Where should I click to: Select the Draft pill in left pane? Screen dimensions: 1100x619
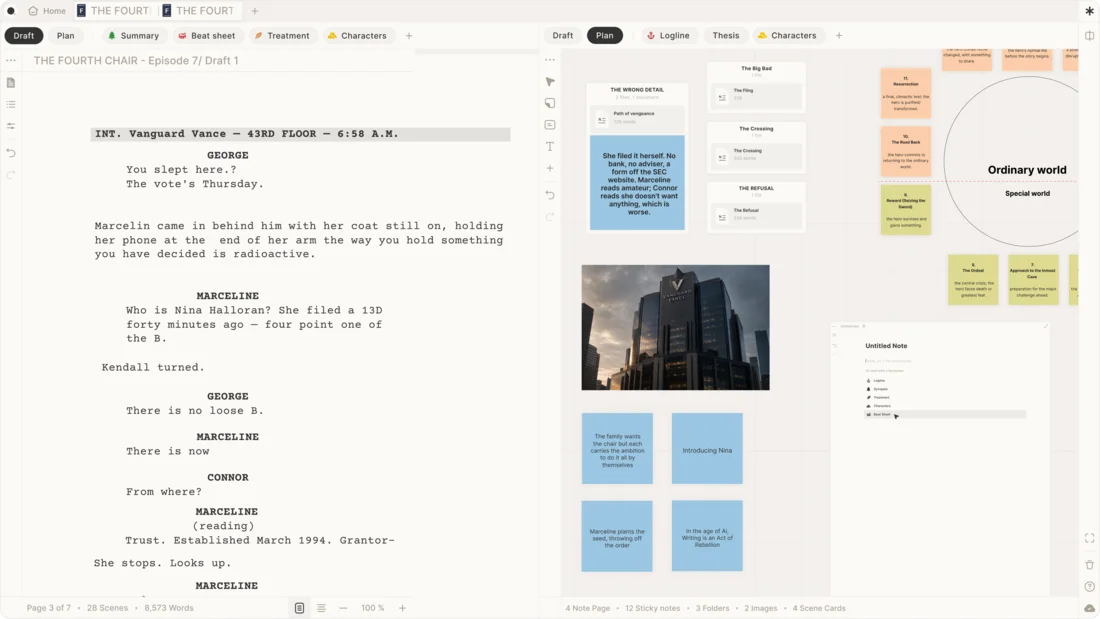click(24, 36)
